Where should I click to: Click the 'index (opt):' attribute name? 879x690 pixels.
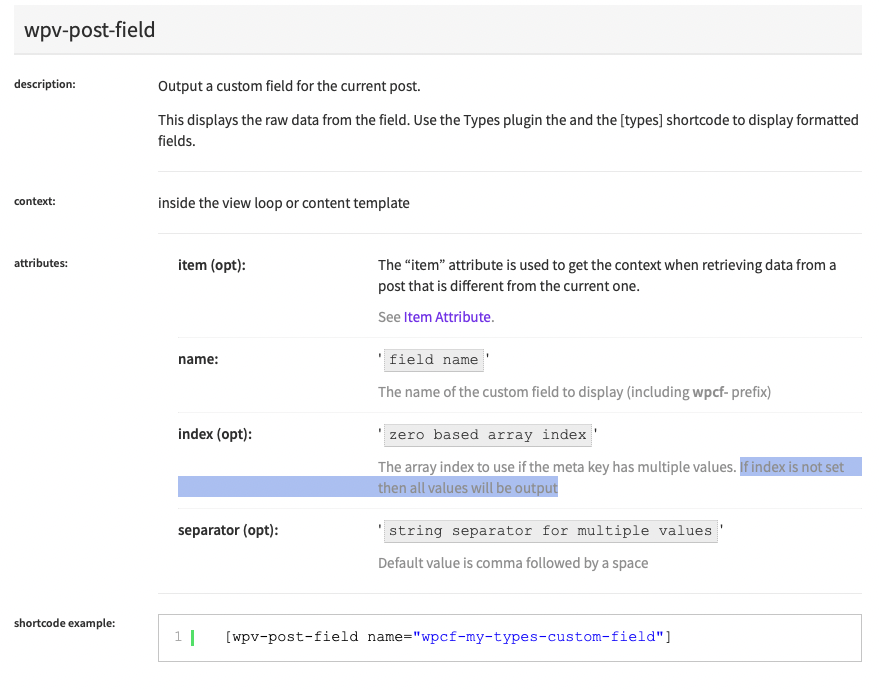coord(214,435)
